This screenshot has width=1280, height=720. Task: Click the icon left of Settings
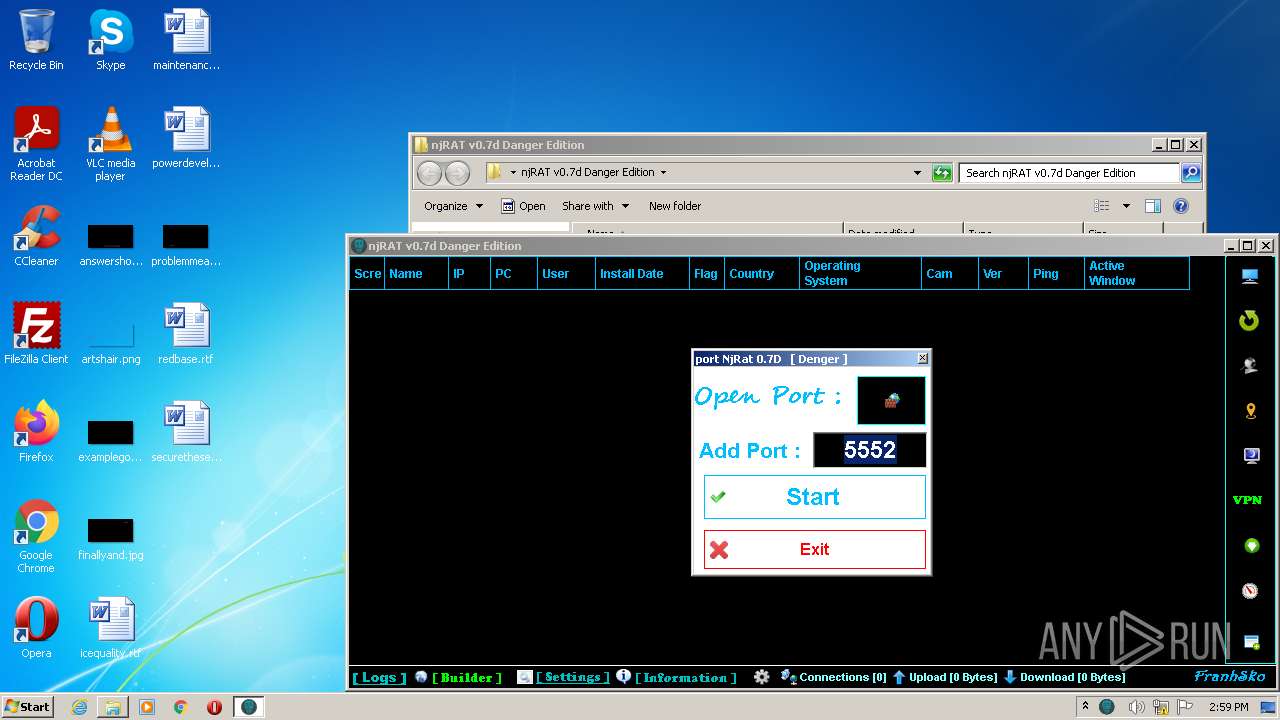[x=525, y=677]
